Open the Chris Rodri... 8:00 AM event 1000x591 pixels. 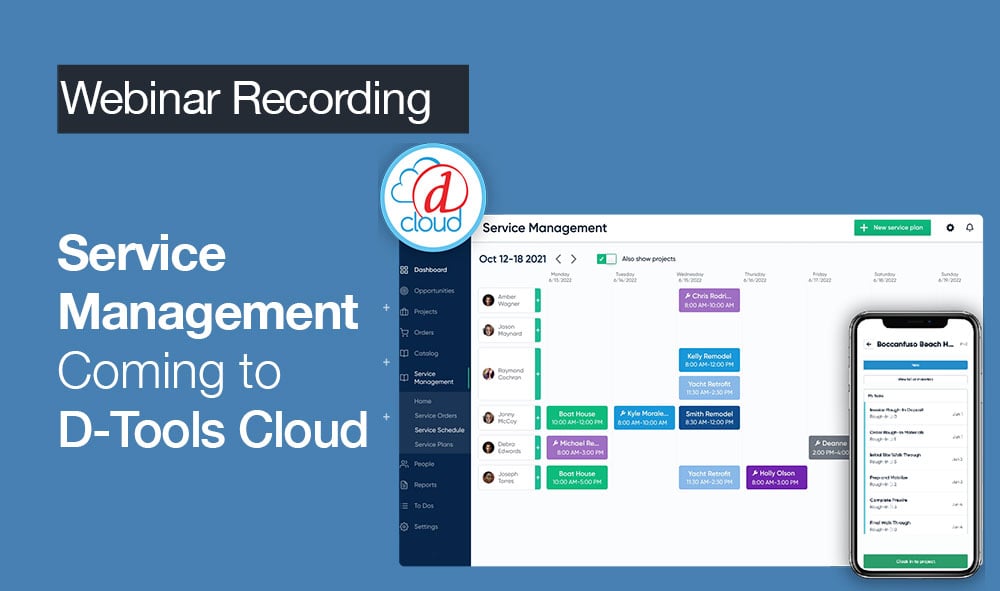709,300
